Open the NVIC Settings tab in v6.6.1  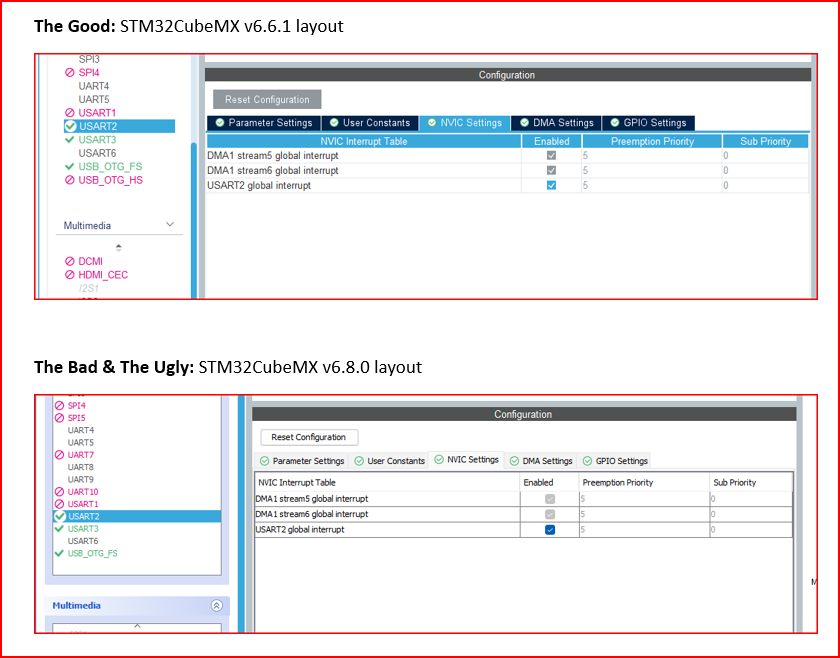click(465, 123)
